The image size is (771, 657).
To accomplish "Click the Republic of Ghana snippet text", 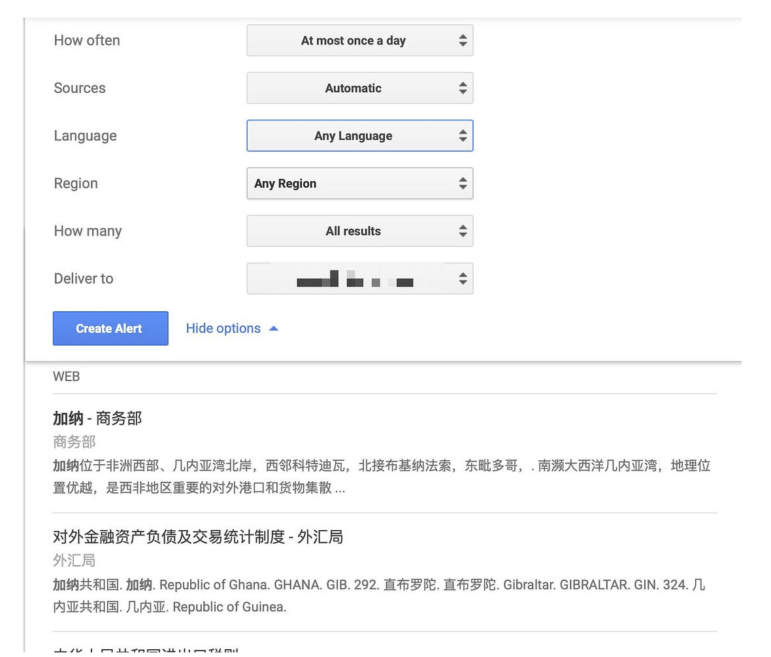I will (x=212, y=585).
